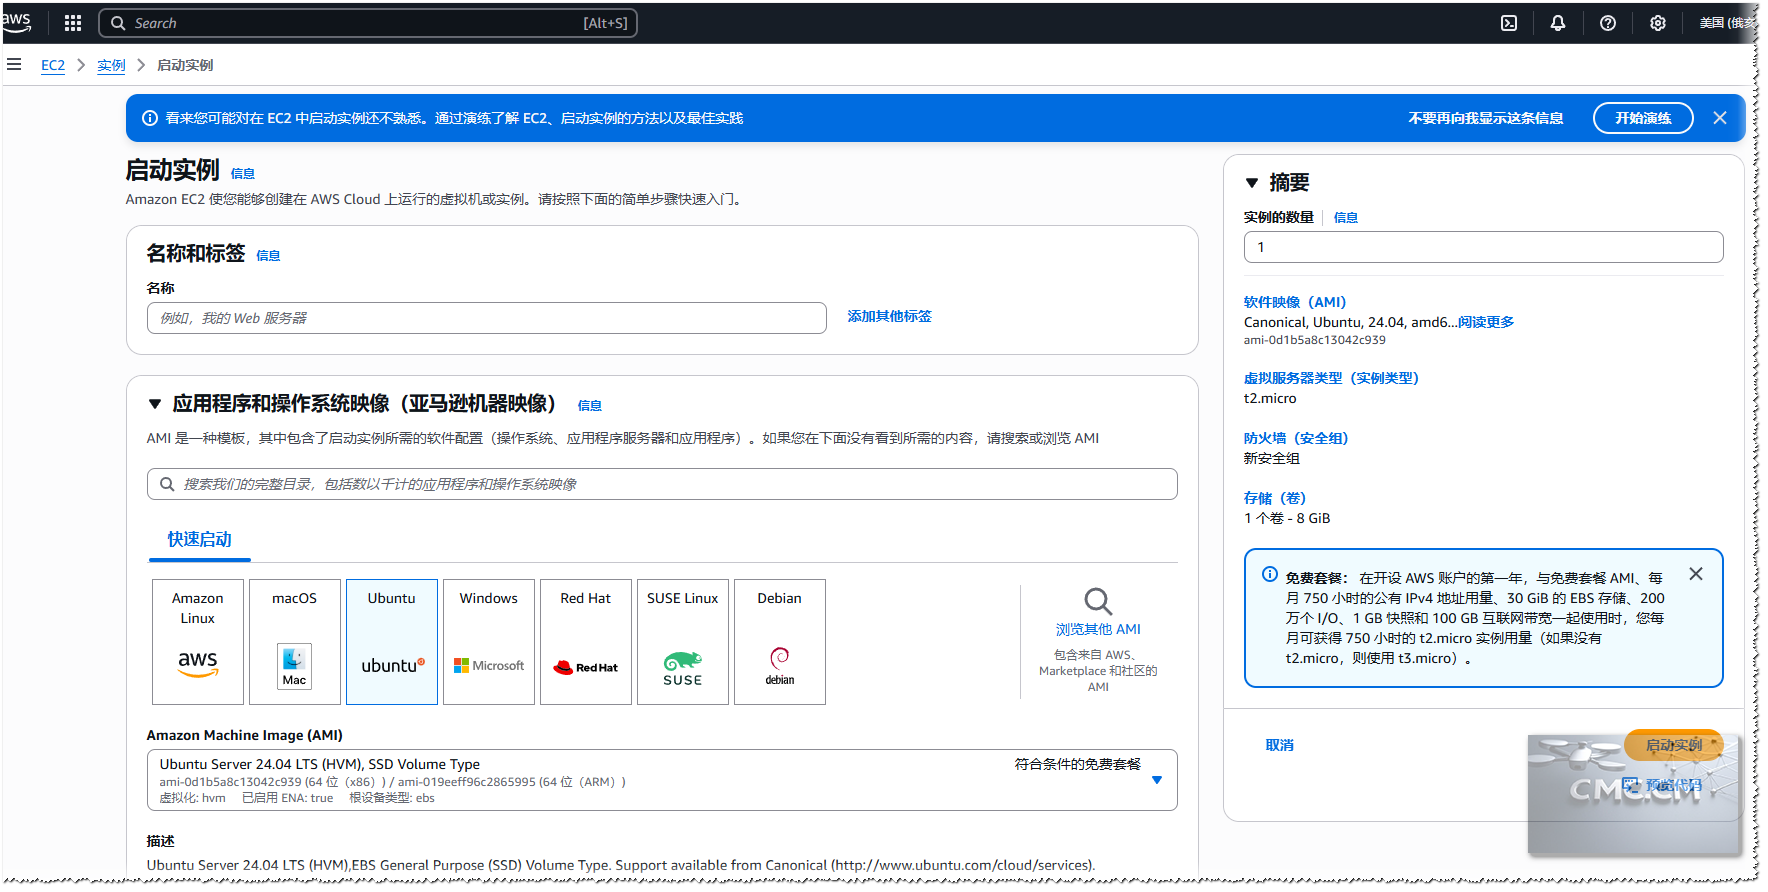The image size is (1768, 892).
Task: Open the settings gear in top bar
Action: tap(1658, 23)
